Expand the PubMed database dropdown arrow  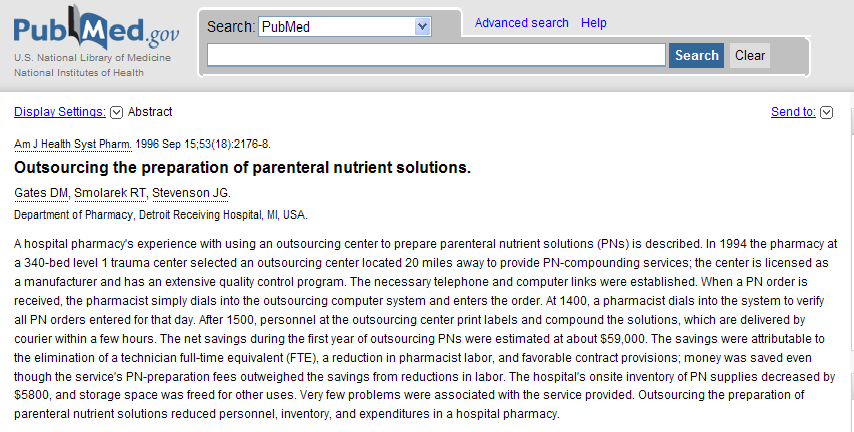[x=422, y=26]
